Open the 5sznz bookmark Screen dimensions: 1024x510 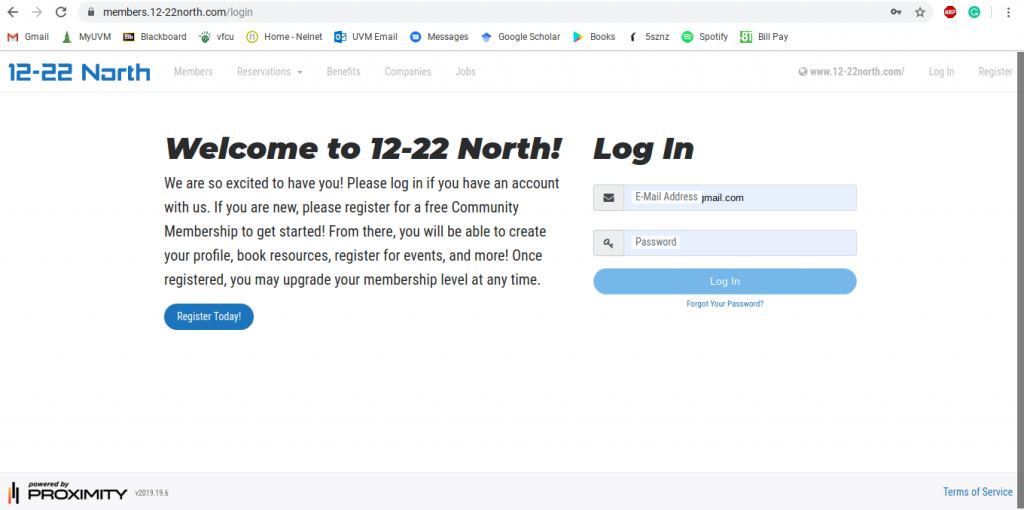648,37
